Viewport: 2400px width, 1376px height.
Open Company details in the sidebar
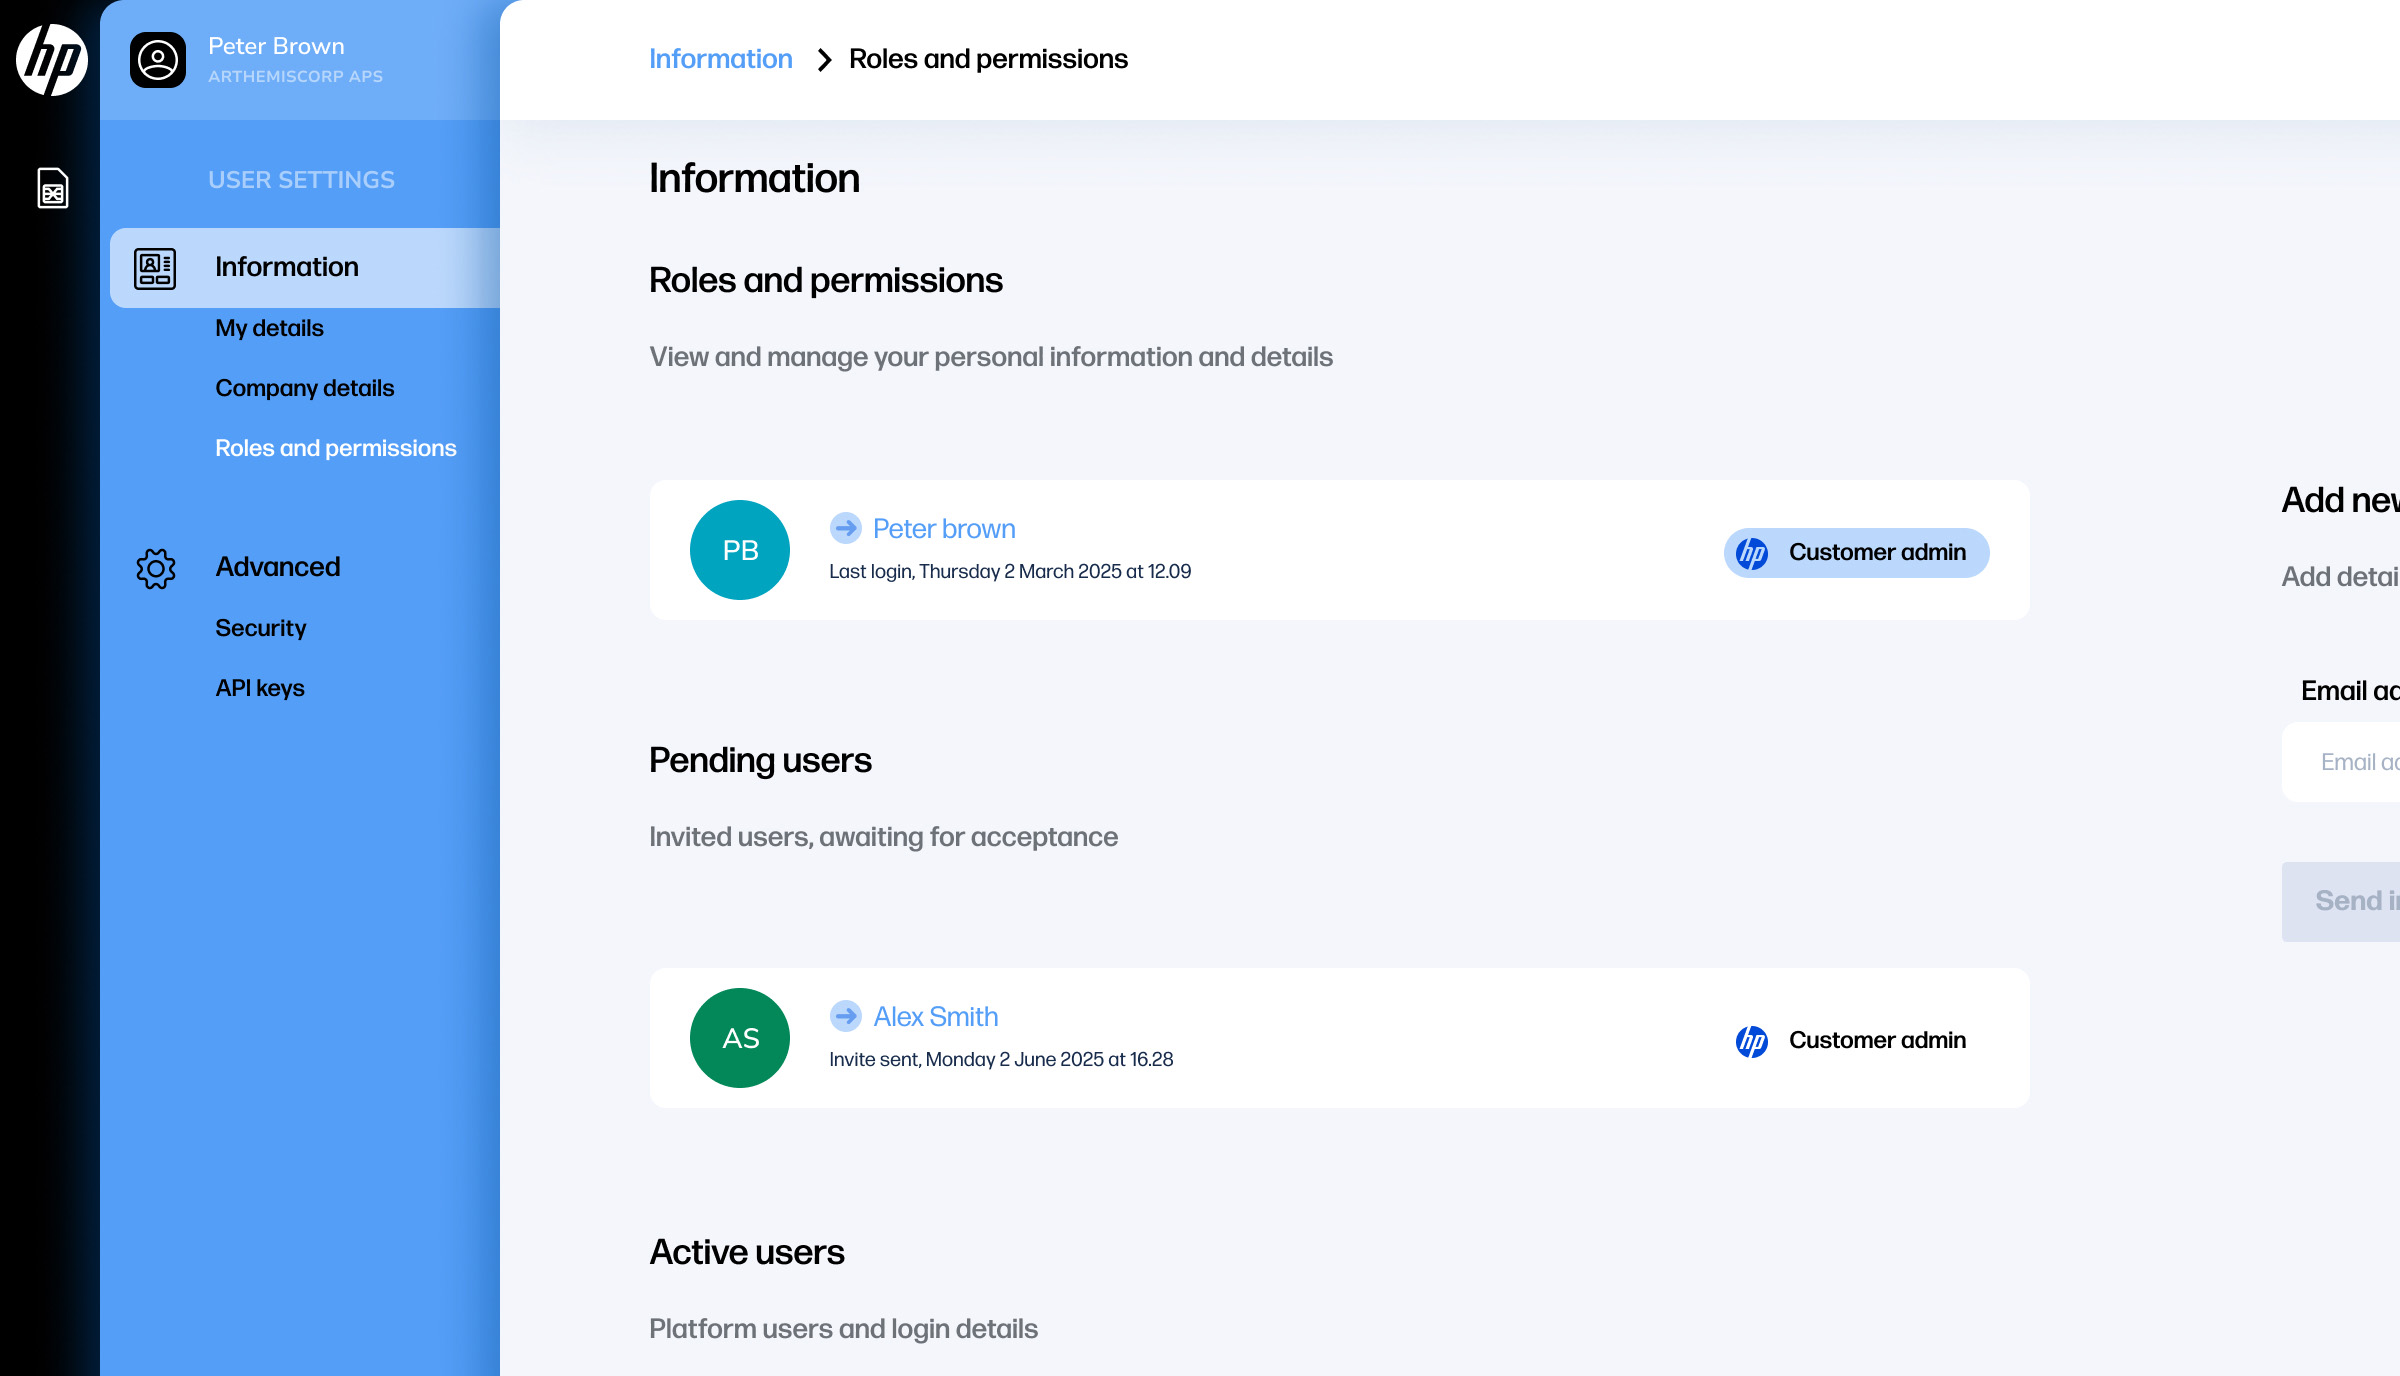tap(304, 388)
